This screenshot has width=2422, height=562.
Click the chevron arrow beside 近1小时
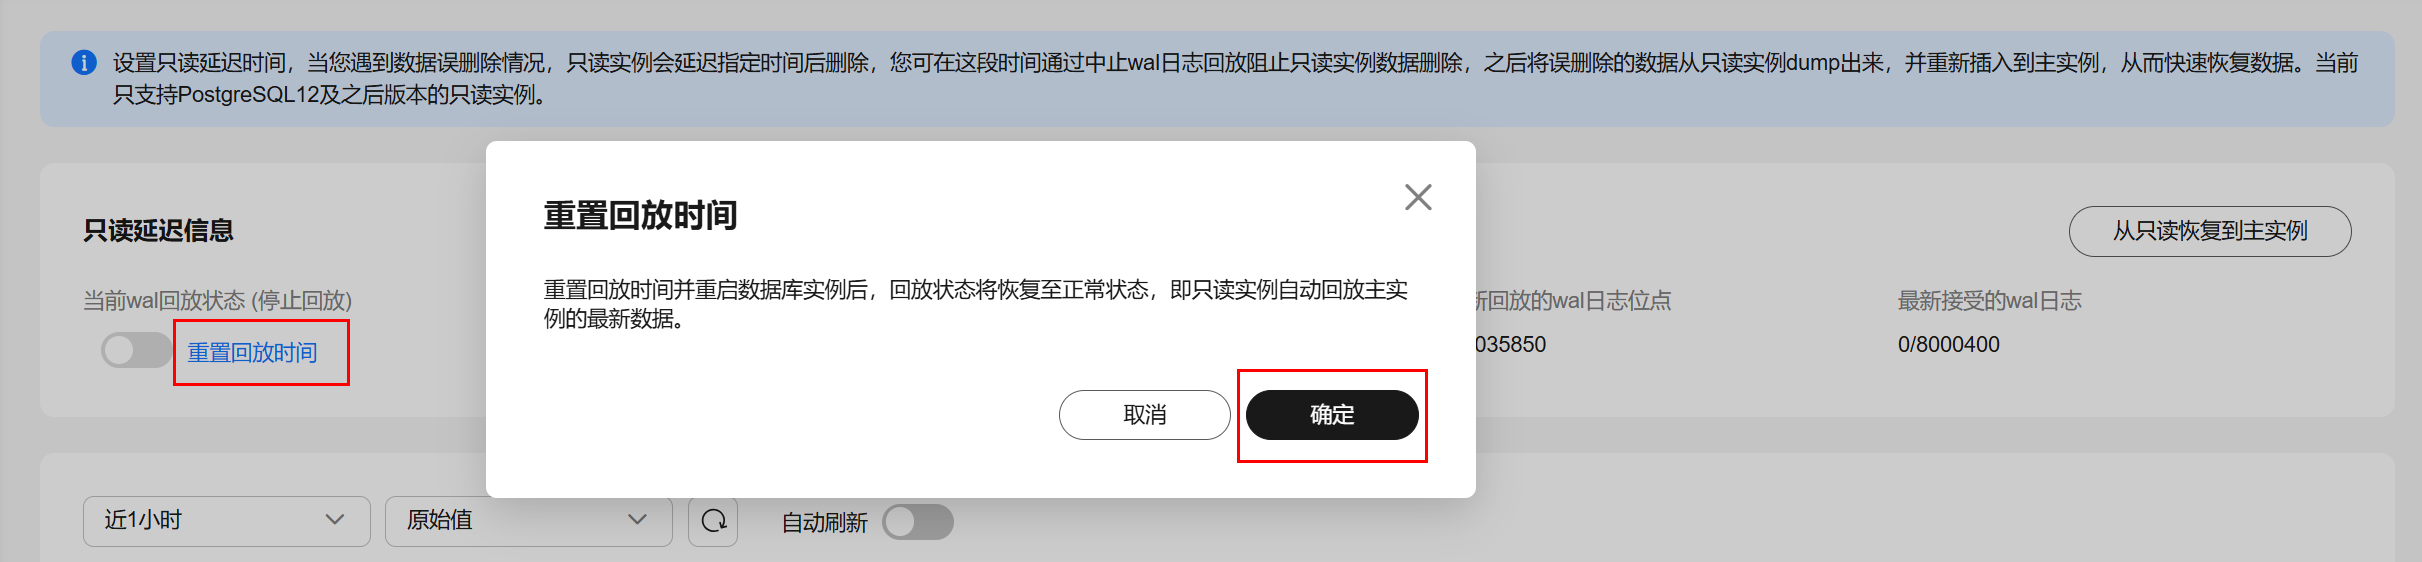click(335, 520)
